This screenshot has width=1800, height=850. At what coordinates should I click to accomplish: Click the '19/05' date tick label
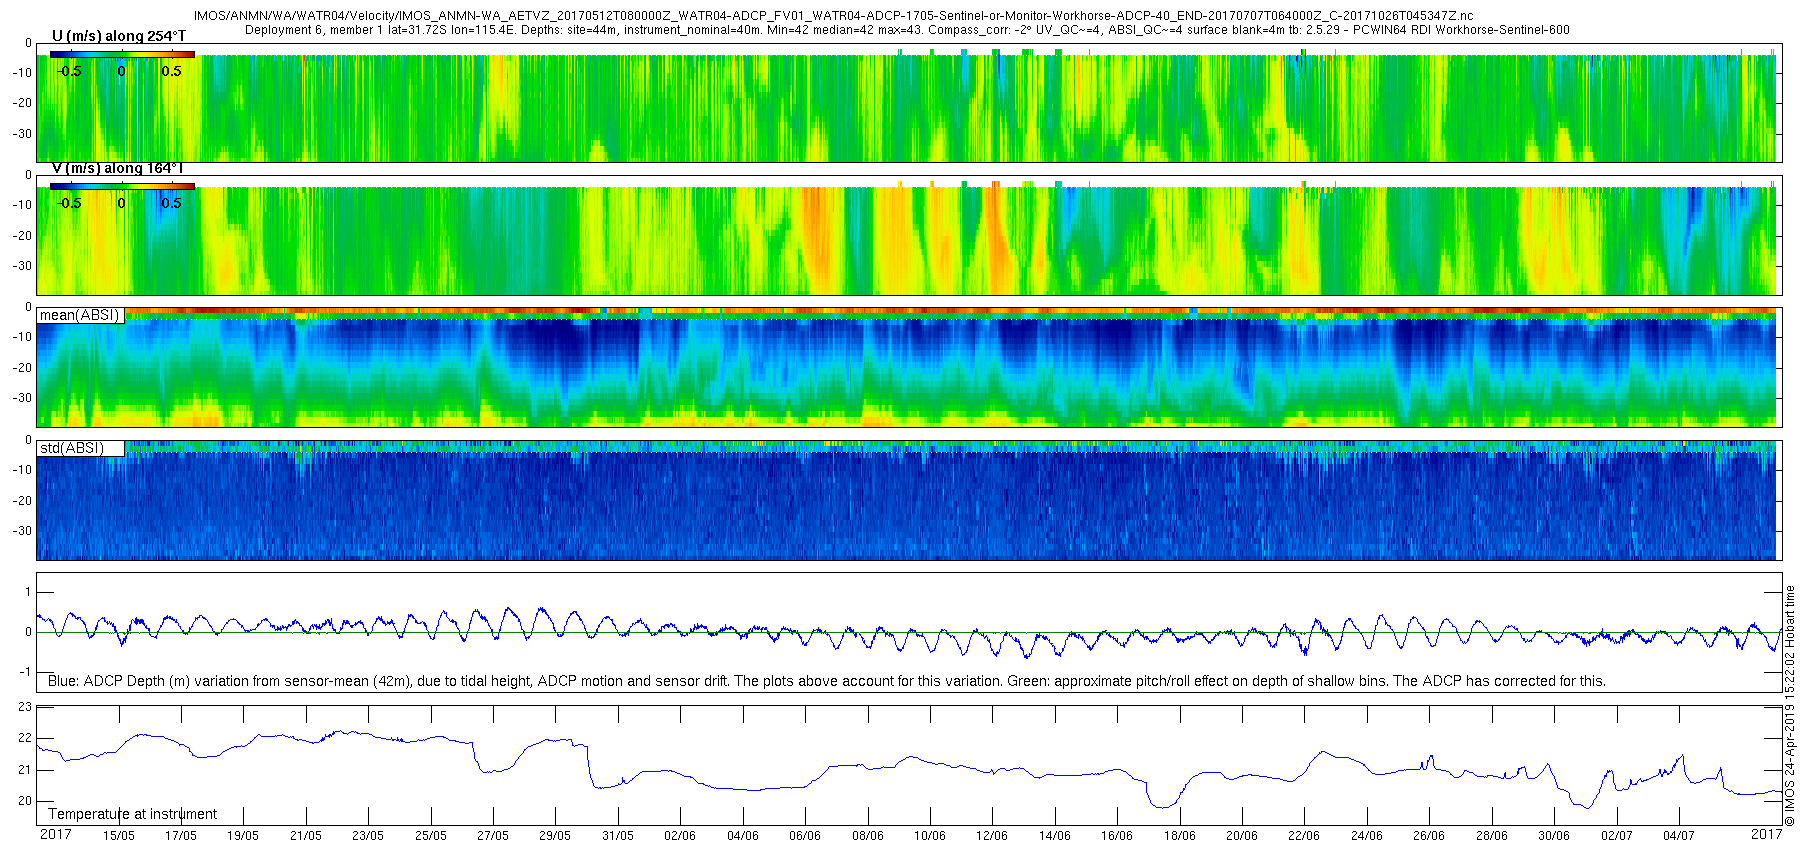click(243, 836)
